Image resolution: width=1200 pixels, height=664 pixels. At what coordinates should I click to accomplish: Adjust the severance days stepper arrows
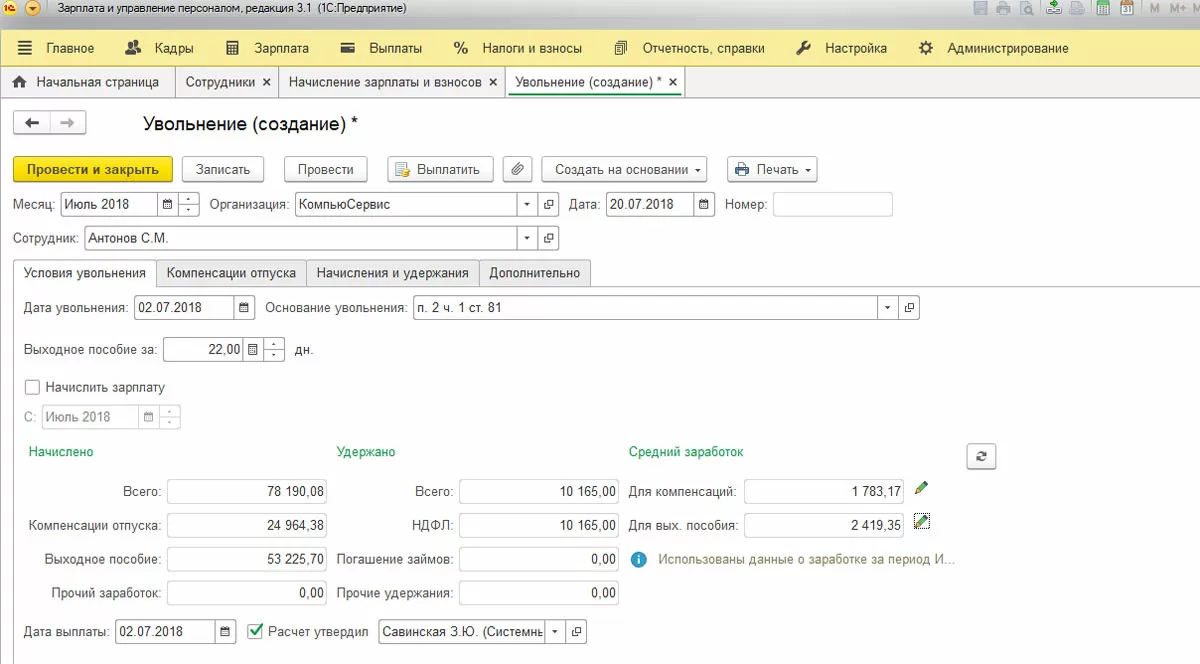[x=275, y=350]
